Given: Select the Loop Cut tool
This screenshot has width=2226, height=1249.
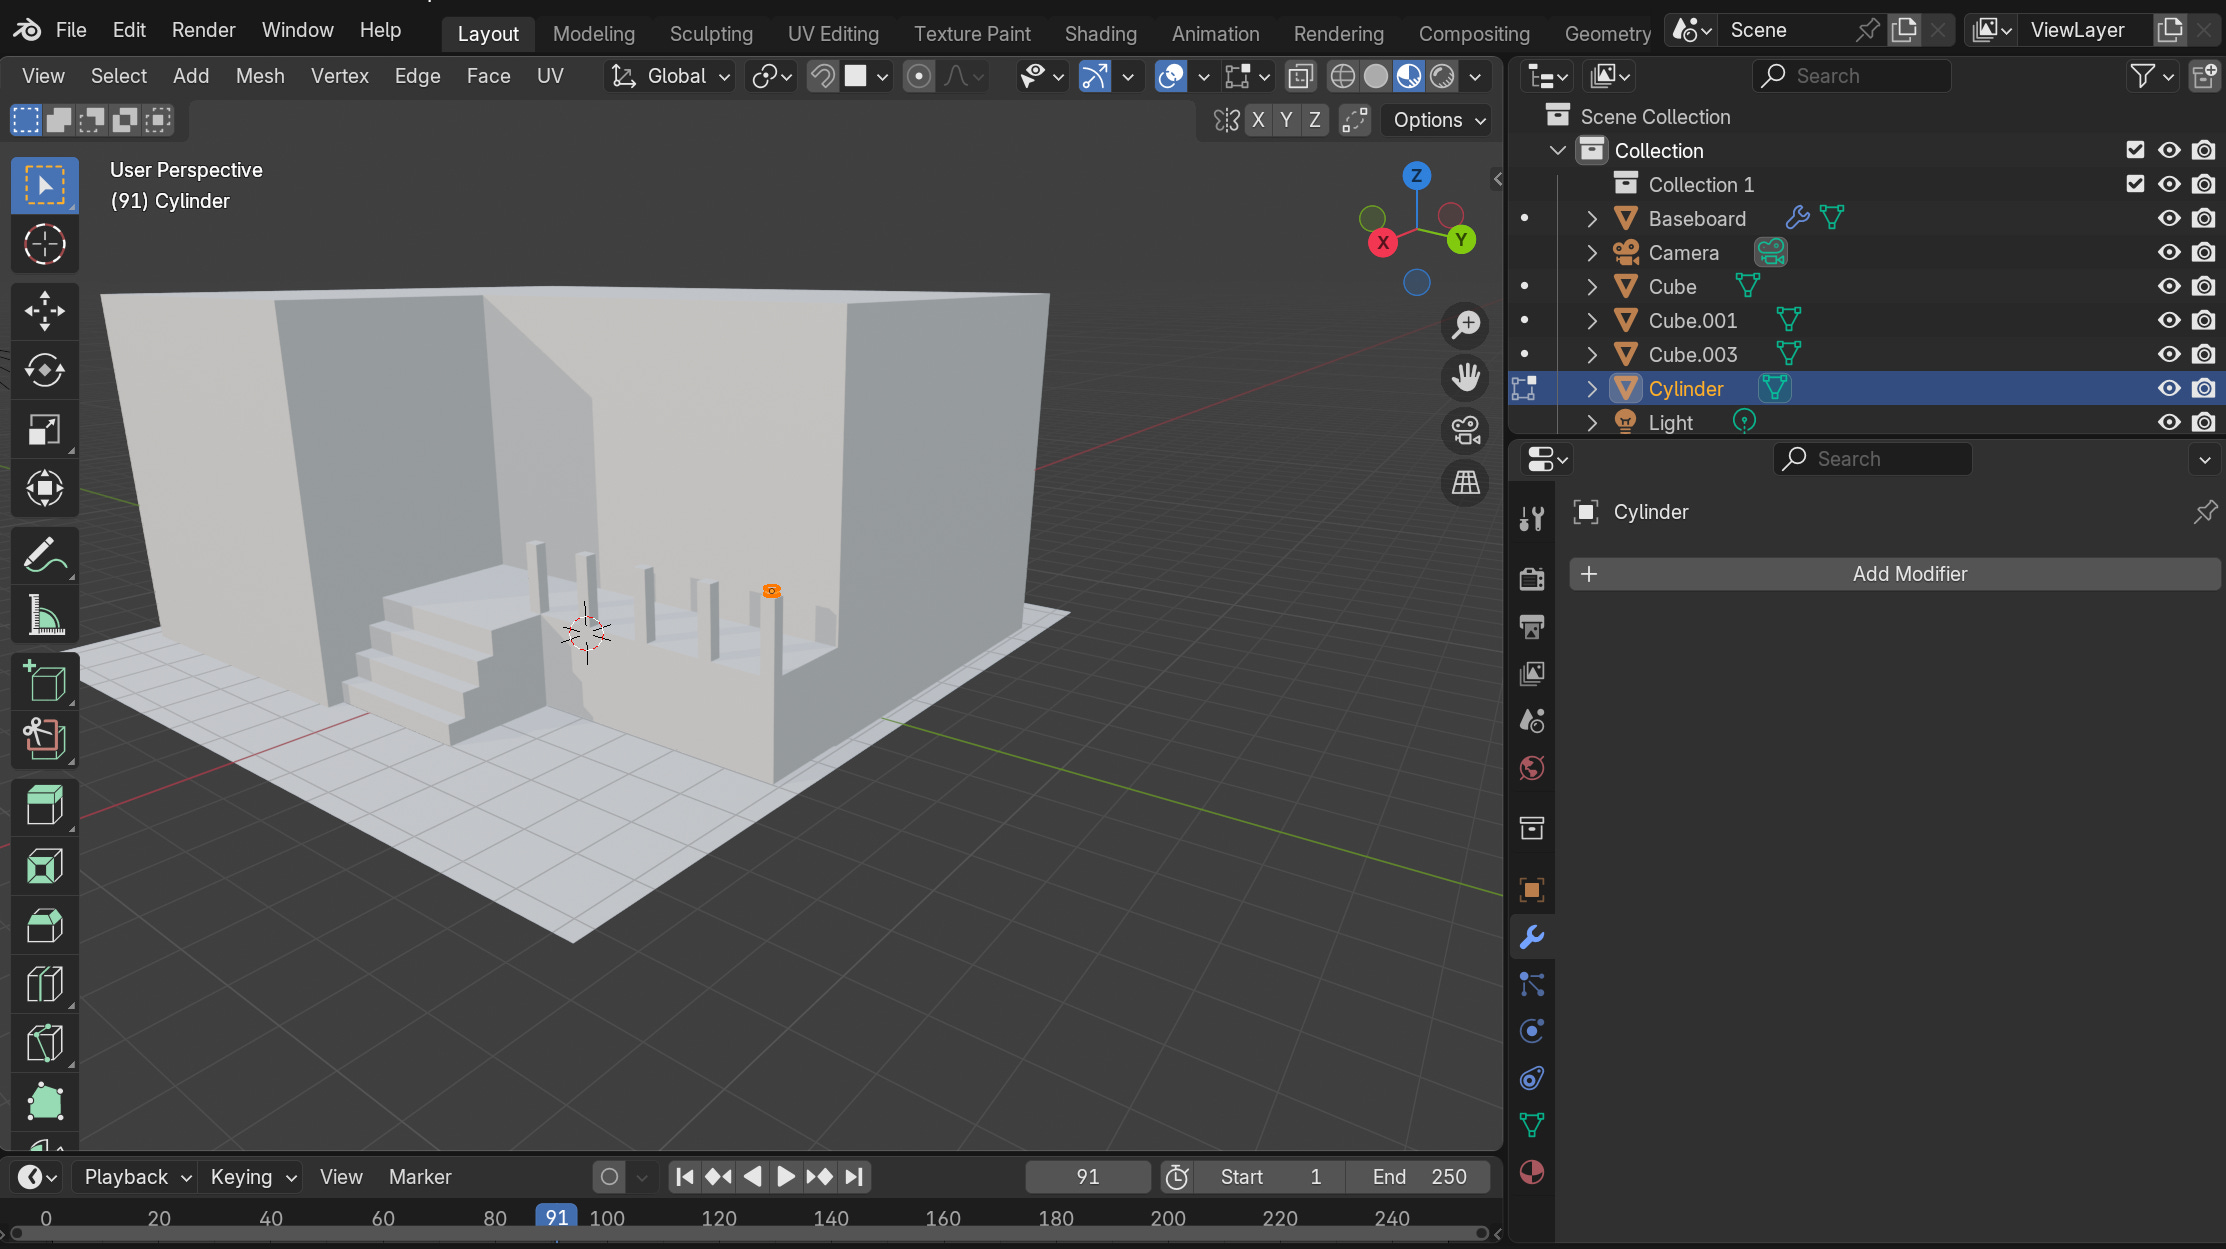Looking at the screenshot, I should pyautogui.click(x=44, y=985).
